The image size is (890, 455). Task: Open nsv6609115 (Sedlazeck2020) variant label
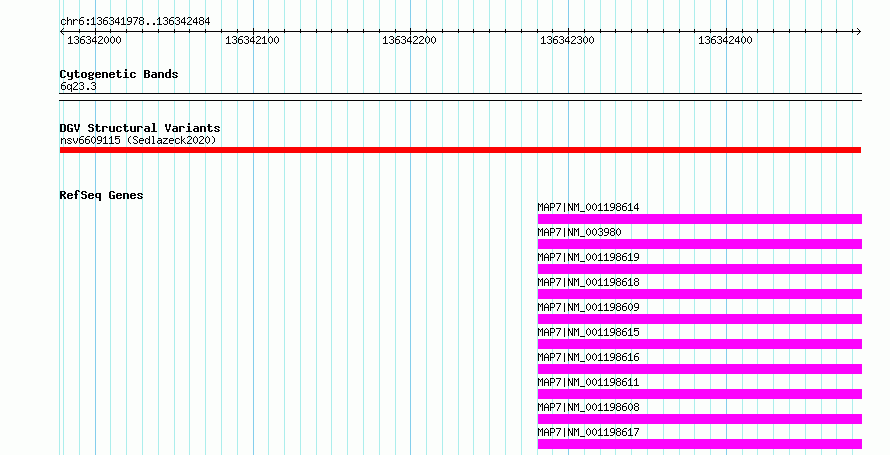(x=138, y=140)
